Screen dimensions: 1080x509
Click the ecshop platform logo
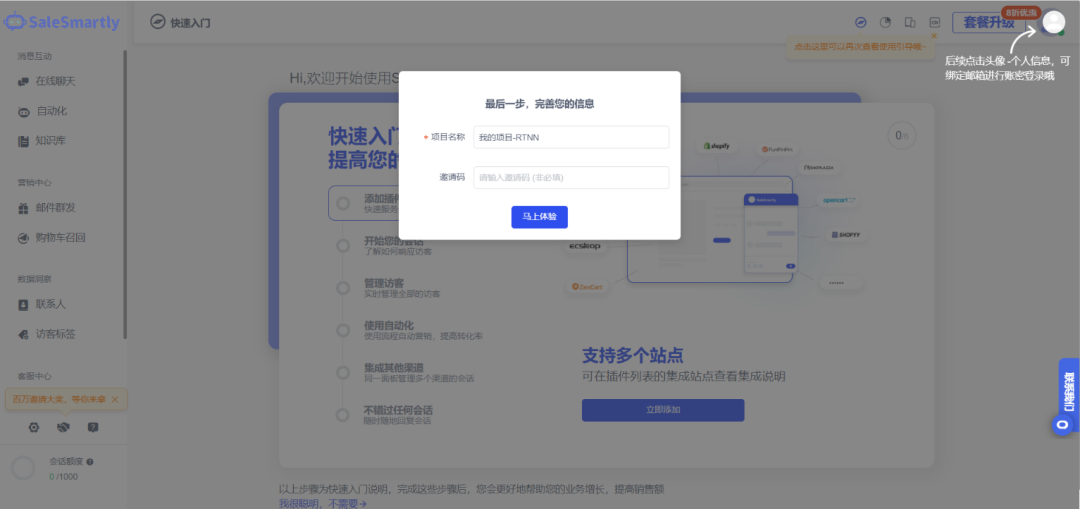[584, 246]
